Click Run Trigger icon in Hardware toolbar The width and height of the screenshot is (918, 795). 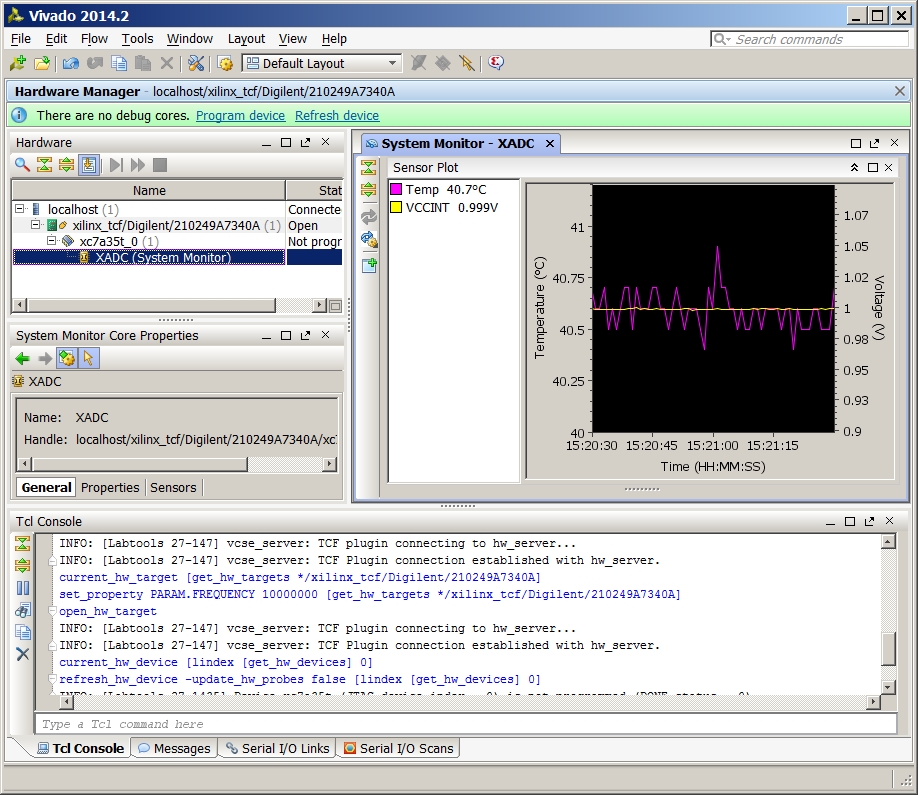(117, 165)
